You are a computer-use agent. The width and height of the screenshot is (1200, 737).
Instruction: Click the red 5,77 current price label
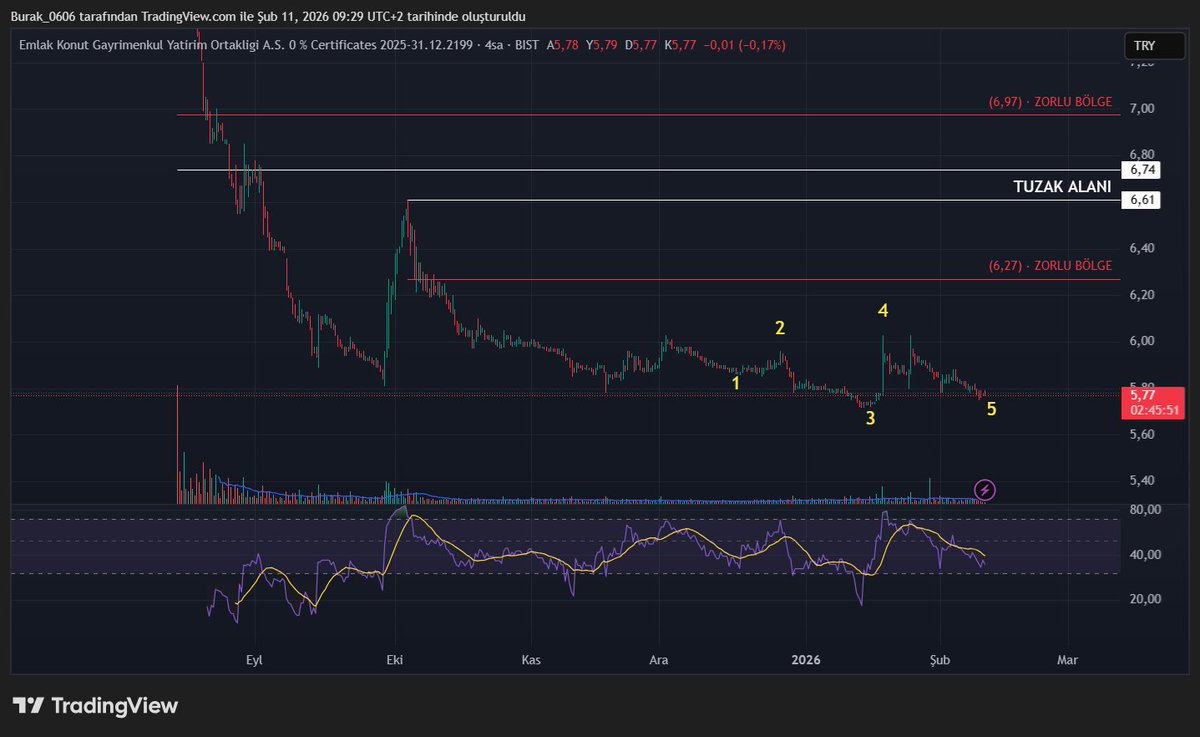point(1155,395)
